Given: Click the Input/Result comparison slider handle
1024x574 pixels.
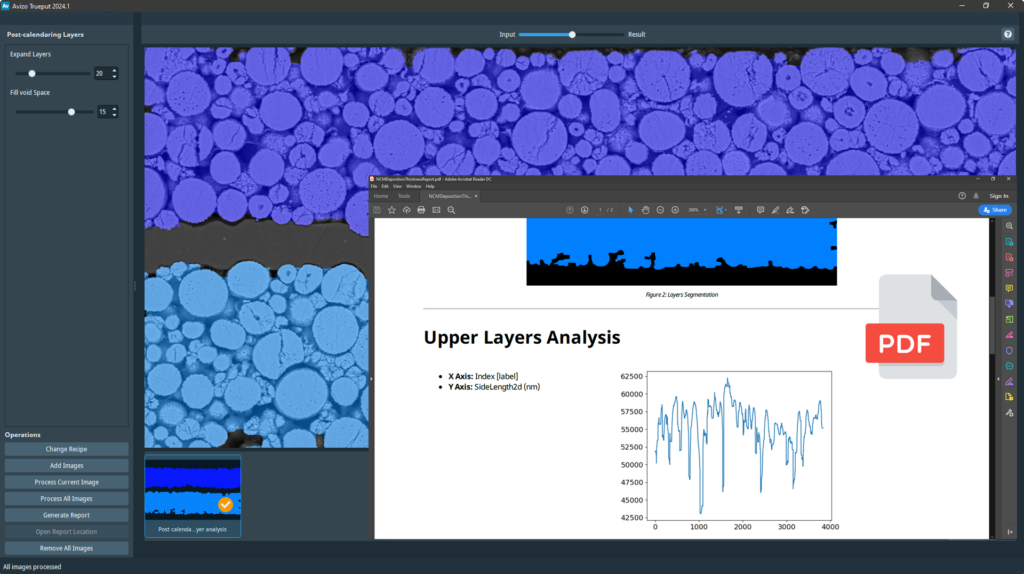Looking at the screenshot, I should click(572, 34).
